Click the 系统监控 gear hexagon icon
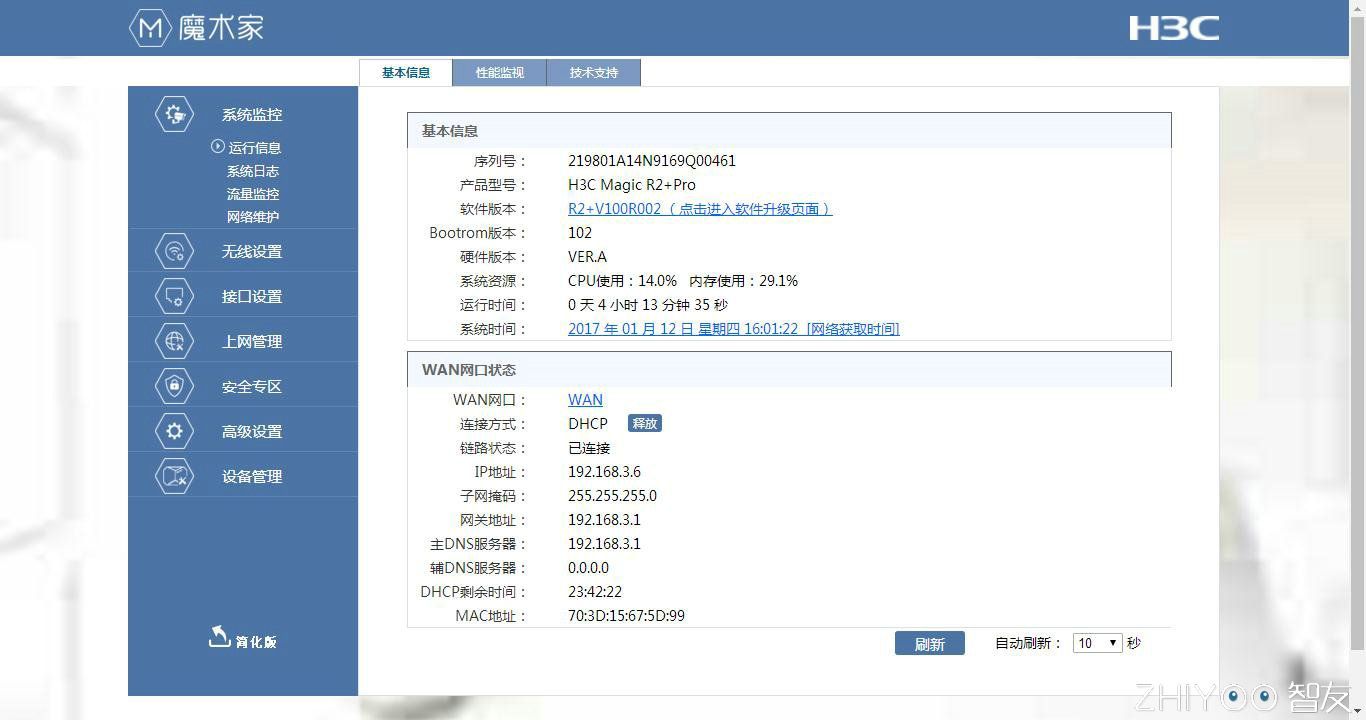Screen dimensions: 1366x720 (175, 114)
